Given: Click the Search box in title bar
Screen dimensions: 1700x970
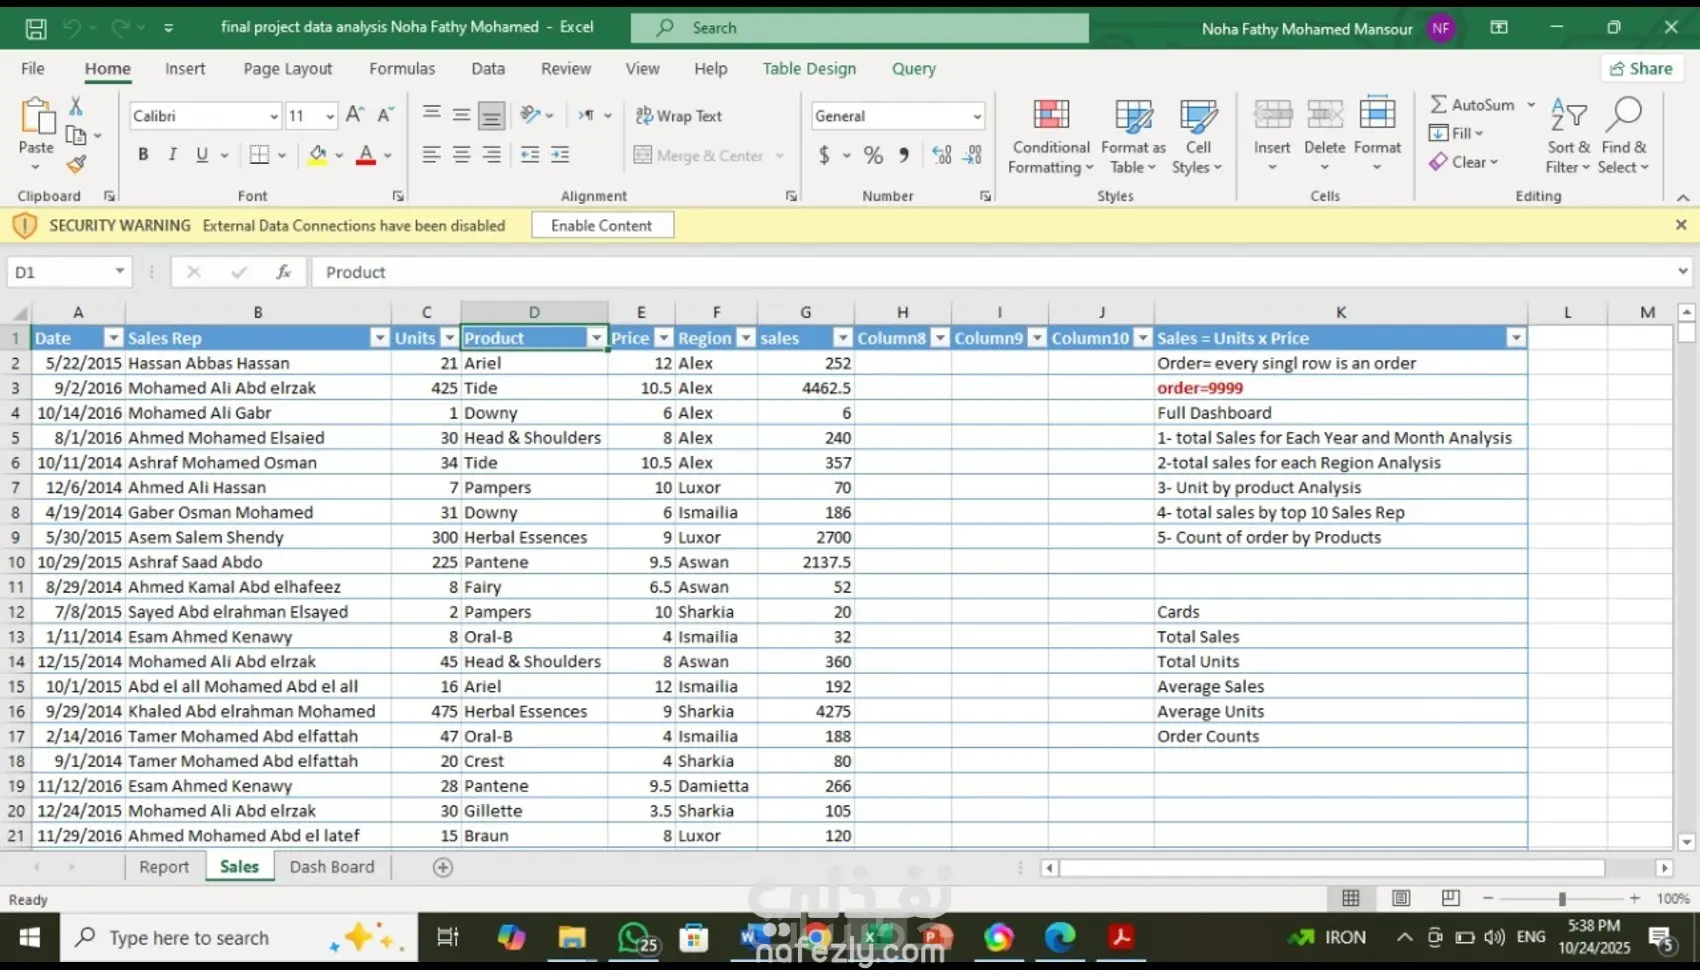Looking at the screenshot, I should (x=860, y=28).
